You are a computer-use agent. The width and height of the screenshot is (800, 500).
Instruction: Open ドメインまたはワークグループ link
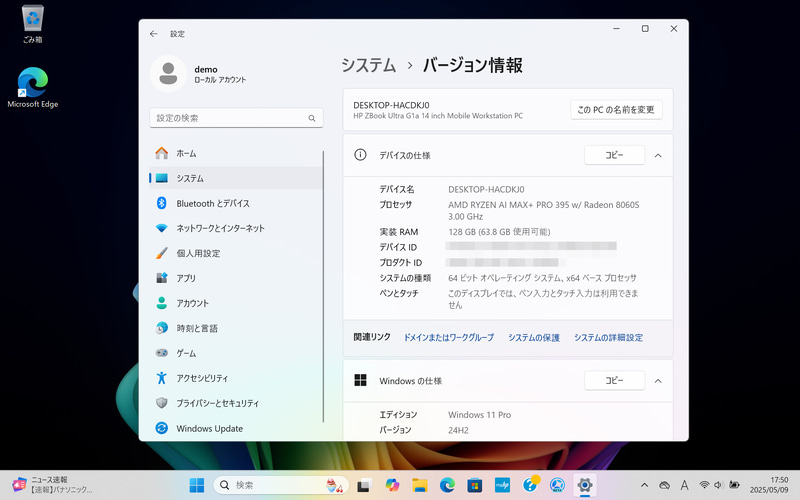click(x=449, y=337)
